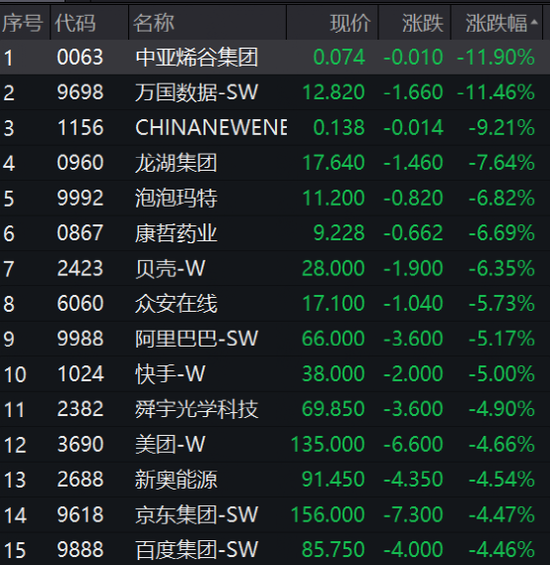Image resolution: width=550 pixels, height=565 pixels.
Task: Click the 快手-W row
Action: pyautogui.click(x=275, y=374)
